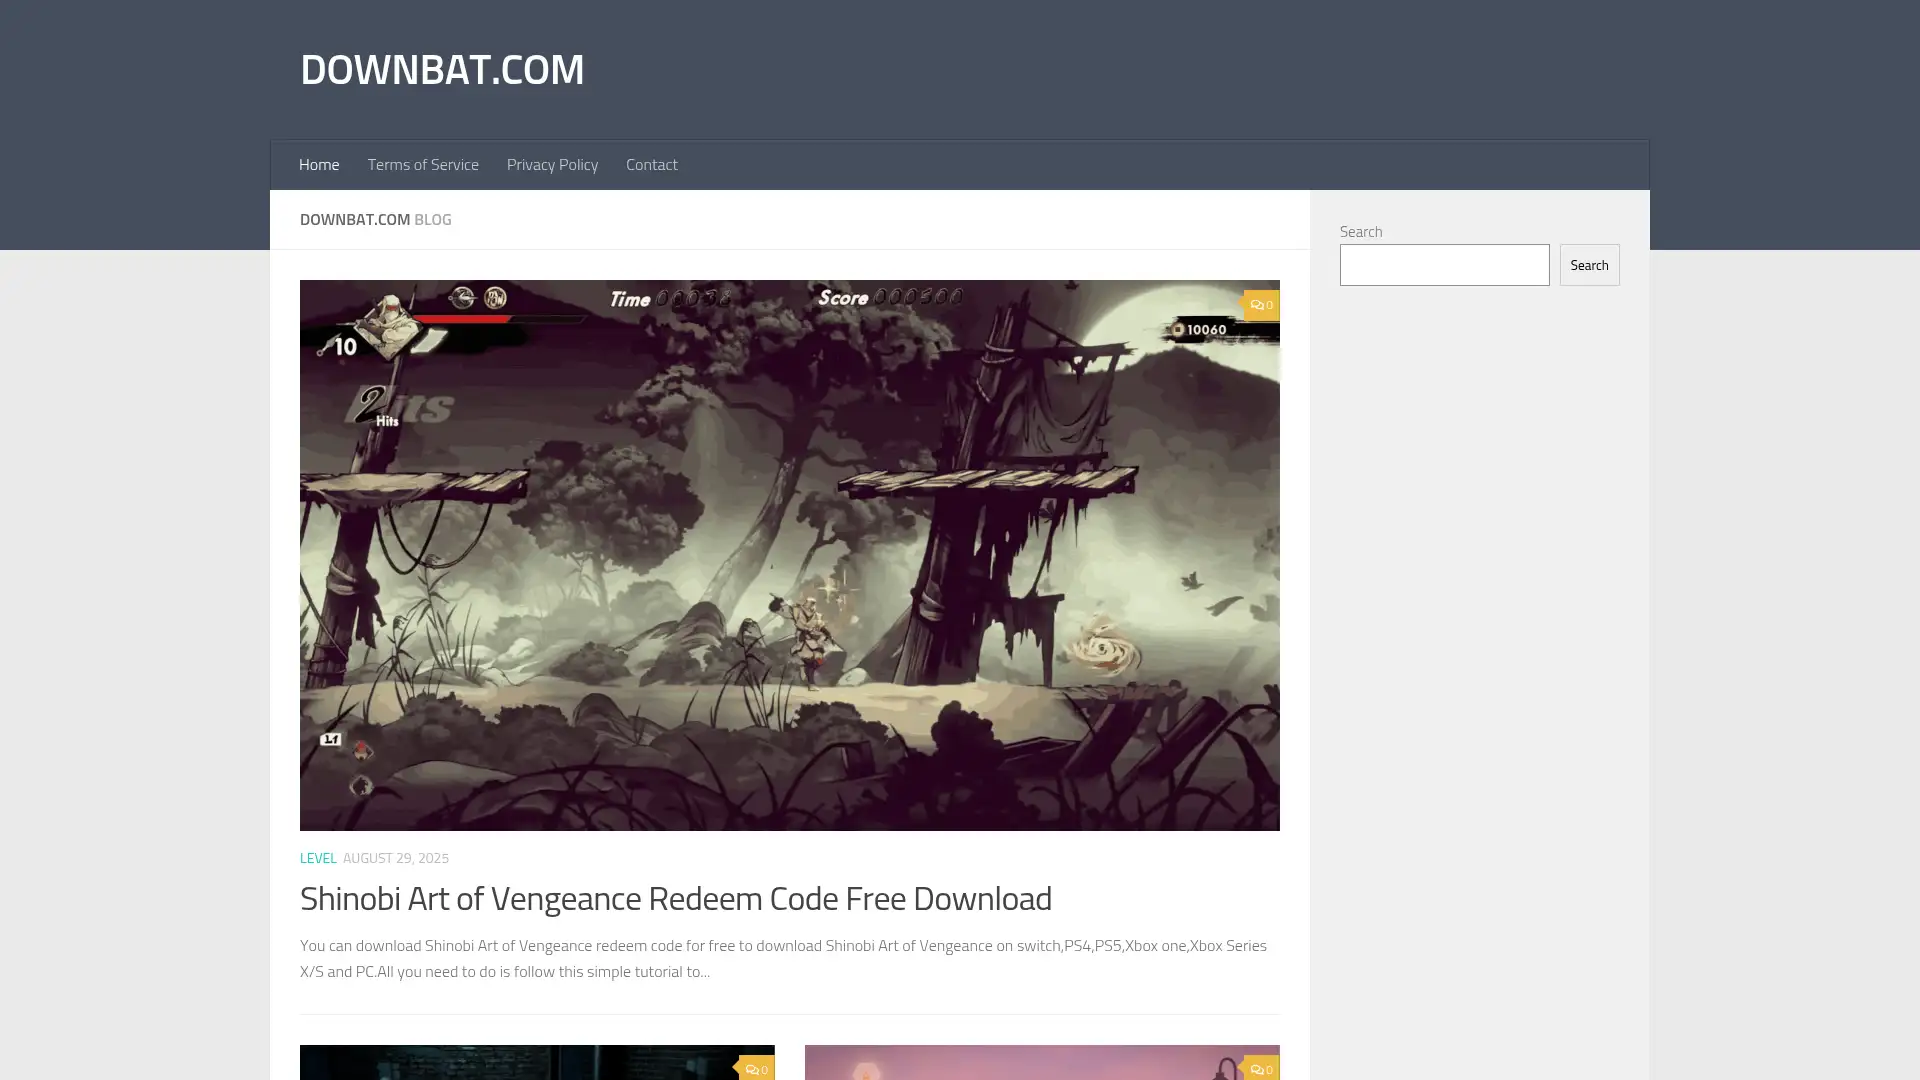
Task: Select the Search button beside the search box
Action: point(1589,264)
